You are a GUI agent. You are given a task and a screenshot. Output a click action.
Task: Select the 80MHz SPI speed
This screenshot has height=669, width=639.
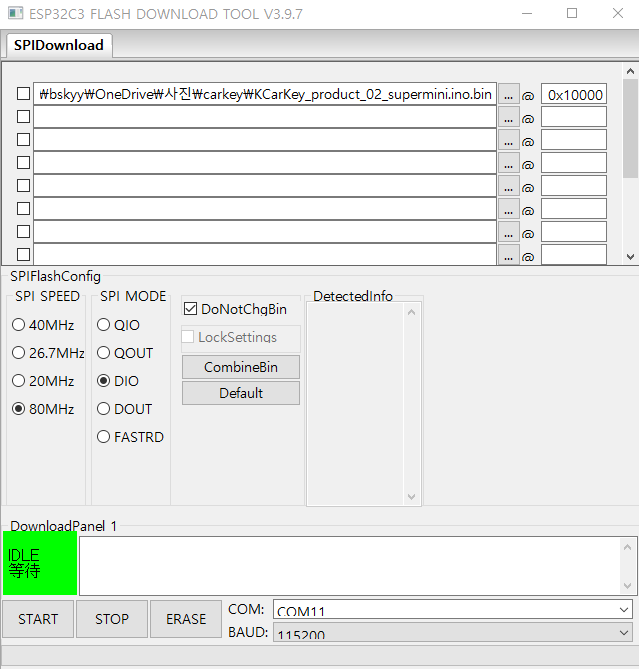pyautogui.click(x=43, y=409)
